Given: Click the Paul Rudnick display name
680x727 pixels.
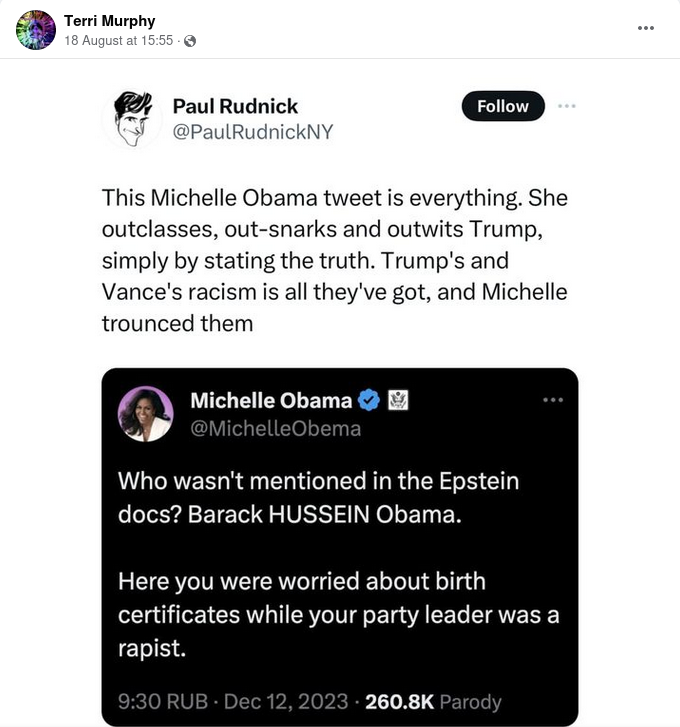Looking at the screenshot, I should coord(235,106).
